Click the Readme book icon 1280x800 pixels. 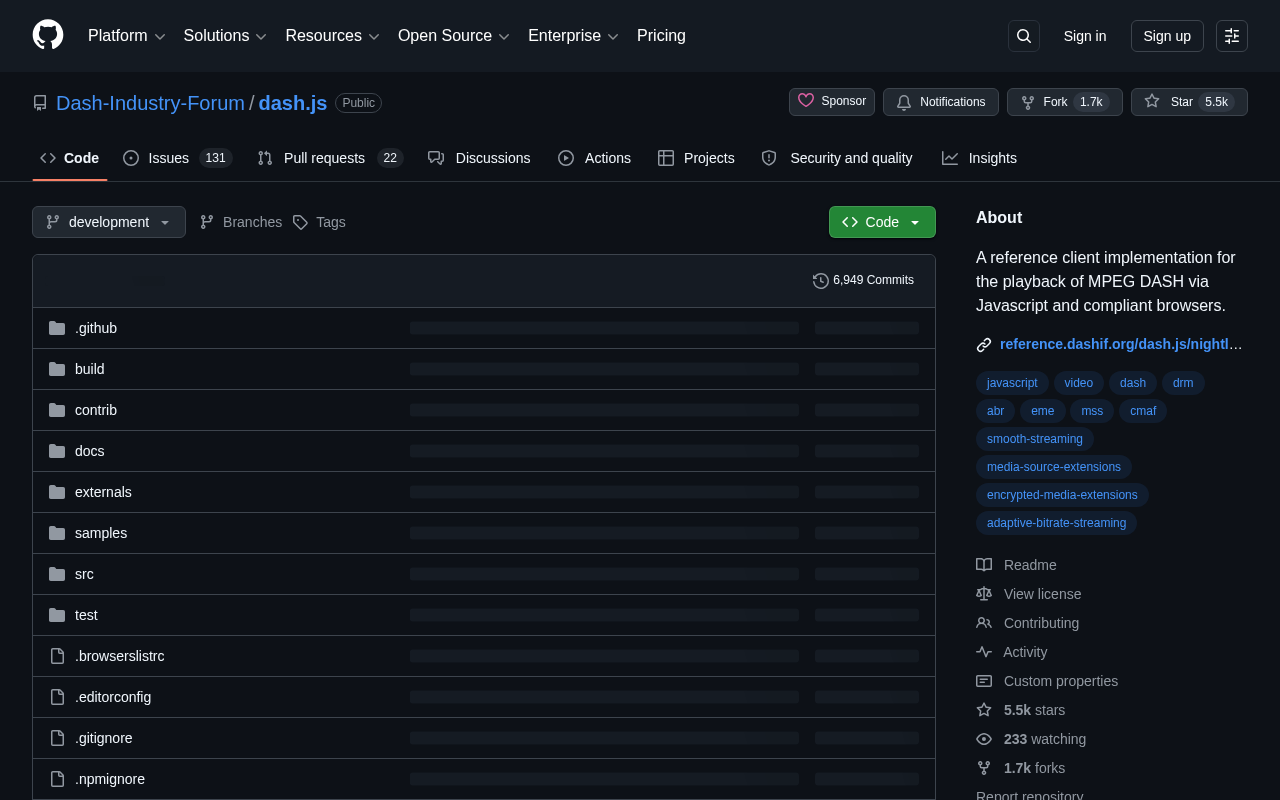984,565
